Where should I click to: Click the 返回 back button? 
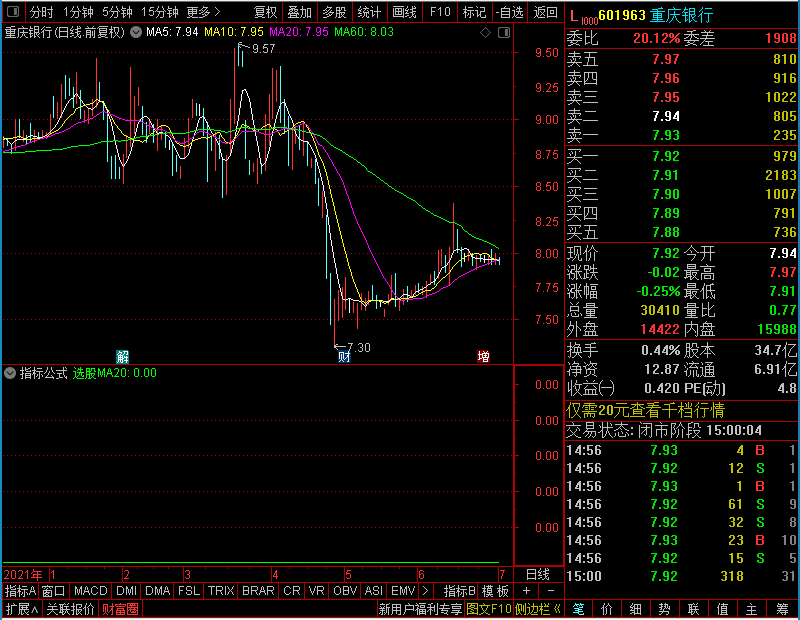(x=545, y=12)
